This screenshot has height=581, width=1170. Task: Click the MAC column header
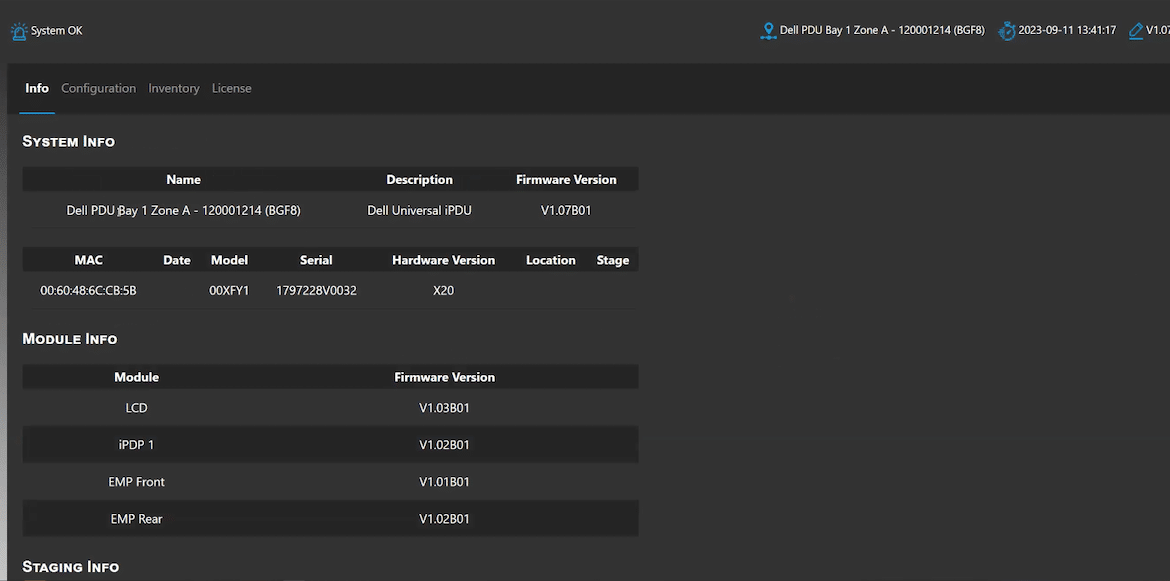[89, 260]
